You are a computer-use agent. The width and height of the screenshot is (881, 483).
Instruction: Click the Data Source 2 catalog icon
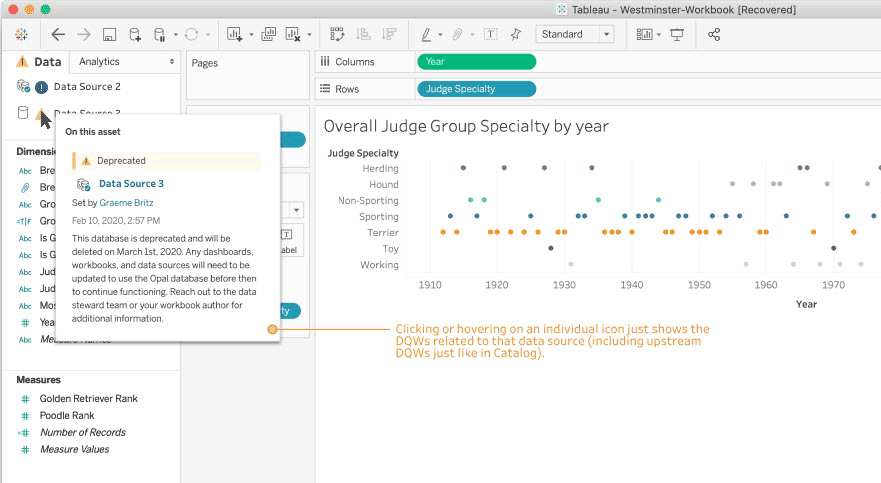coord(23,86)
